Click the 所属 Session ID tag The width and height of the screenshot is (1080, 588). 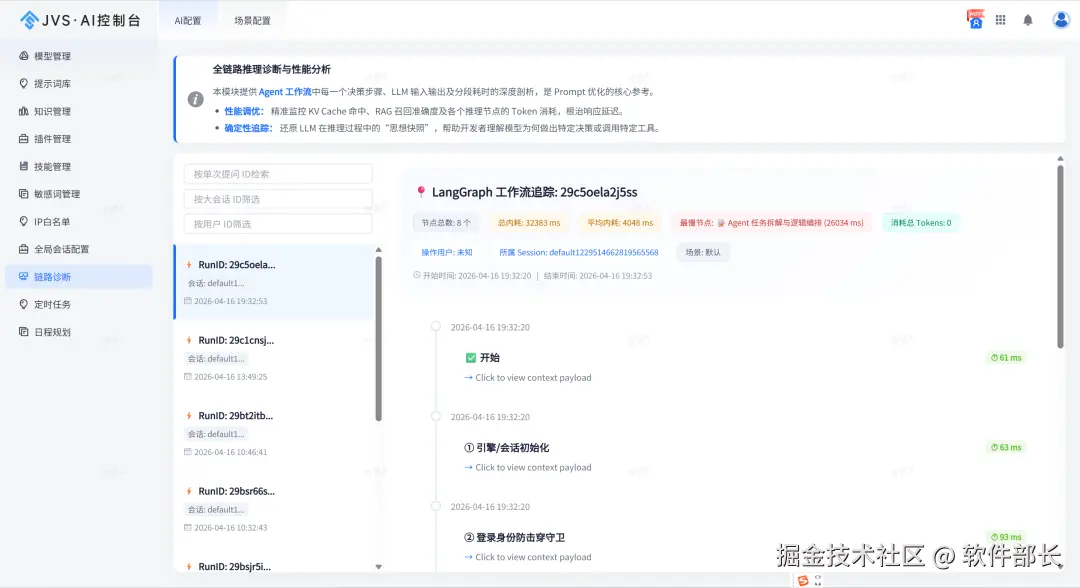pos(579,252)
